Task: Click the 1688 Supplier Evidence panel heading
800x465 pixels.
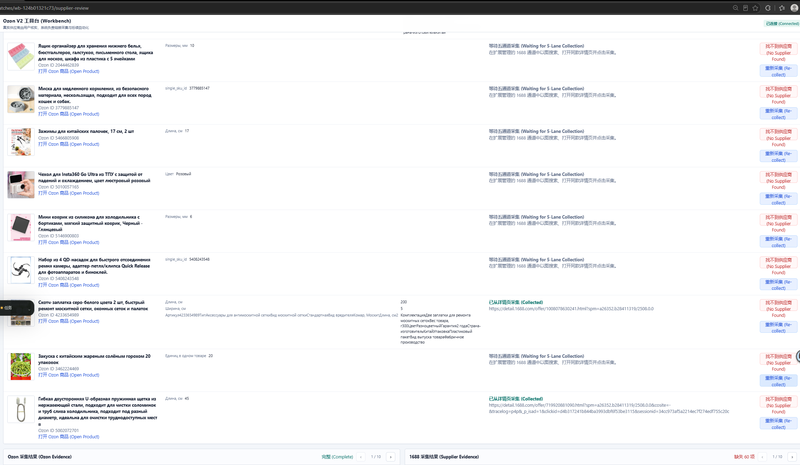Action: 444,457
